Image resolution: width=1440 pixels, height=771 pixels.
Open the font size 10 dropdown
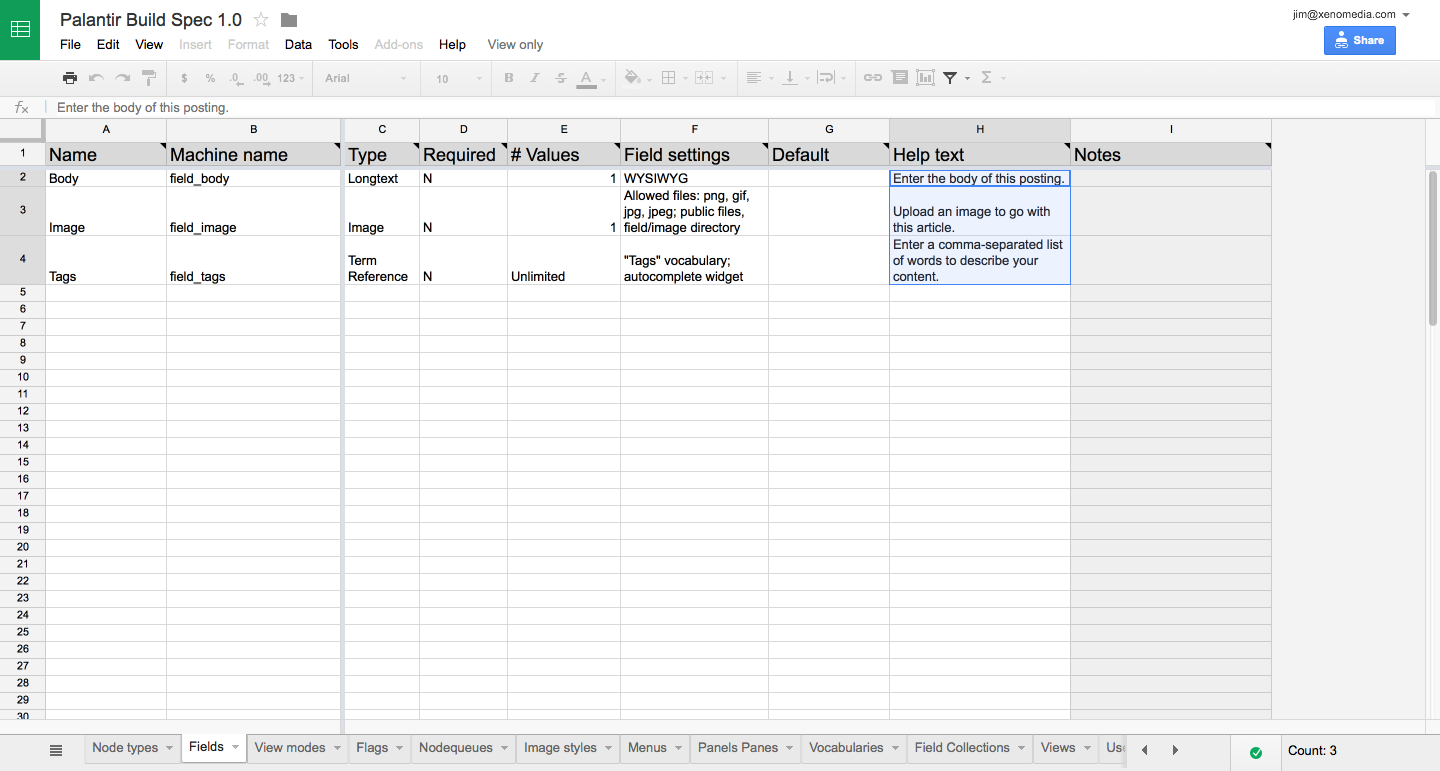(458, 78)
